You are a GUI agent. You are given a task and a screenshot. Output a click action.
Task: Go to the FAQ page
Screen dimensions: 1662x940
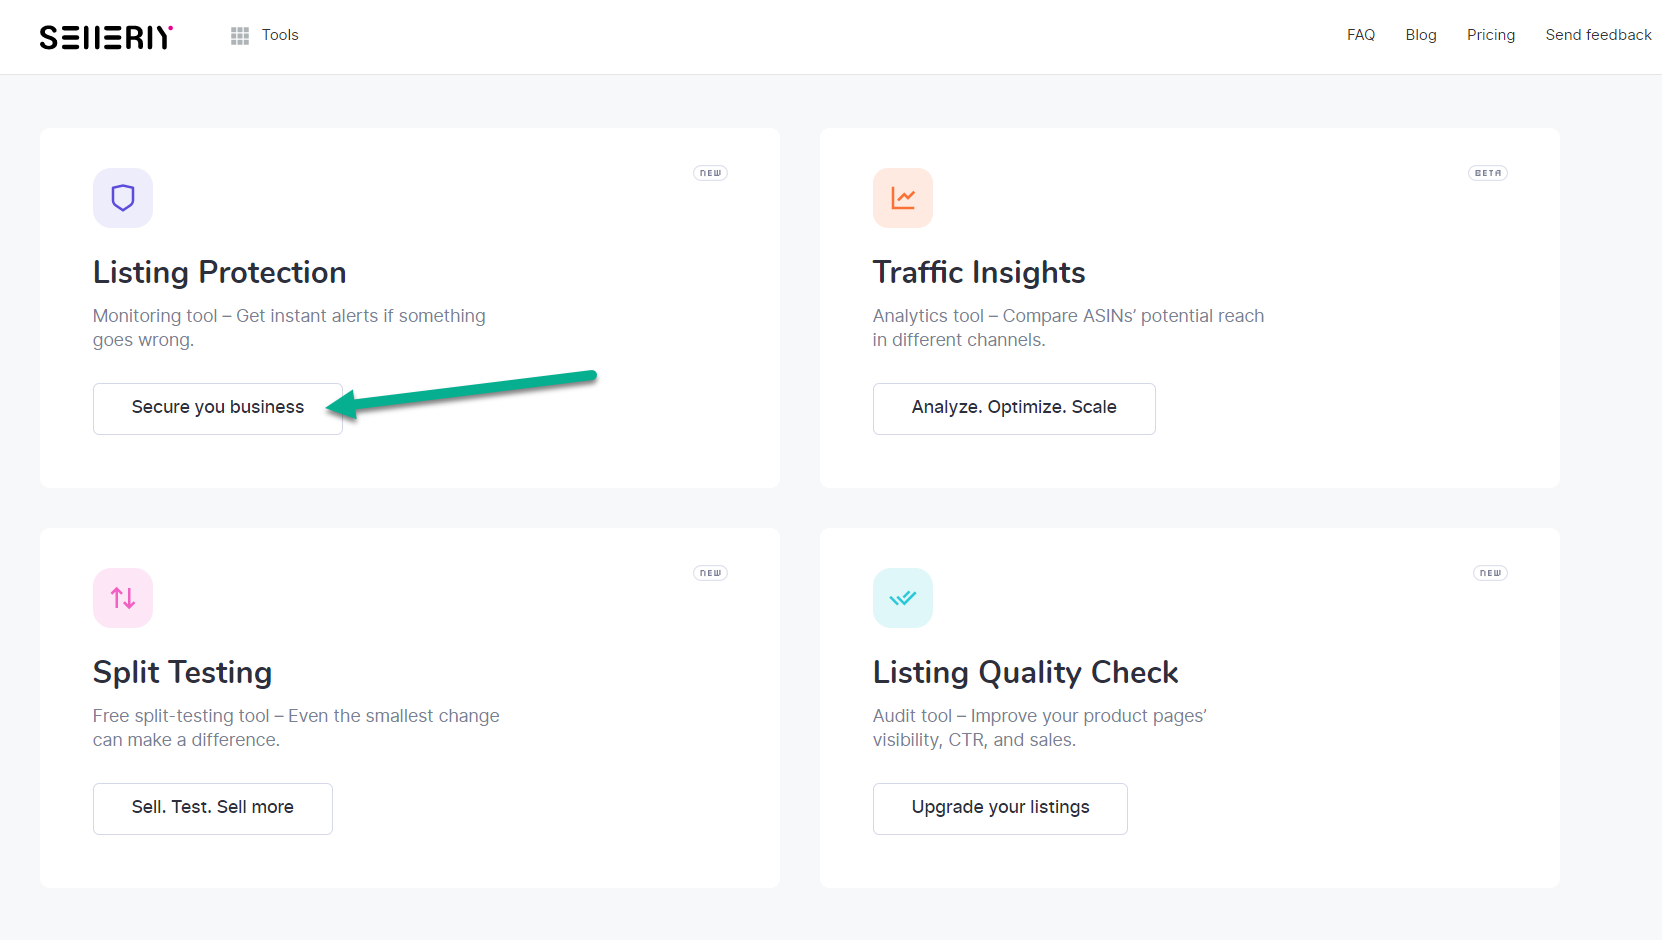tap(1361, 35)
